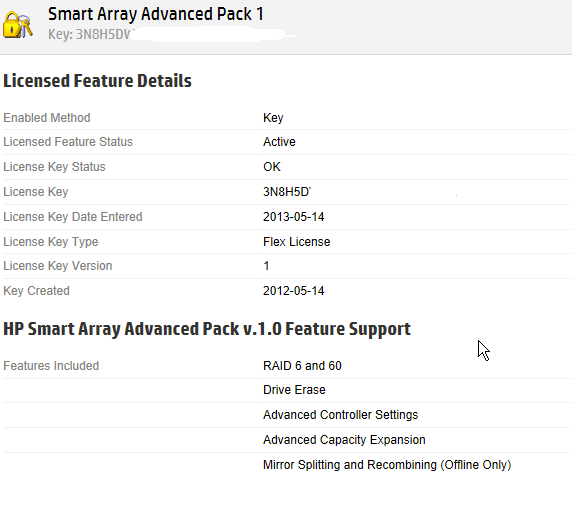Select the Enabled Method row label
The height and width of the screenshot is (510, 572).
pyautogui.click(x=47, y=118)
